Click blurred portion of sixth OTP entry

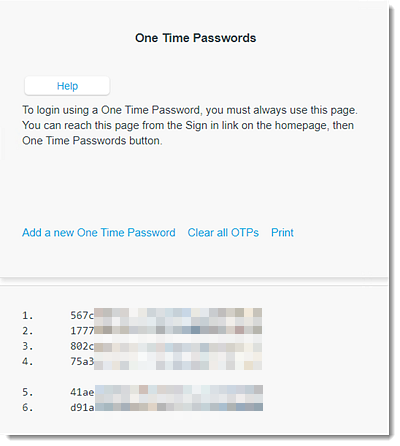179,407
